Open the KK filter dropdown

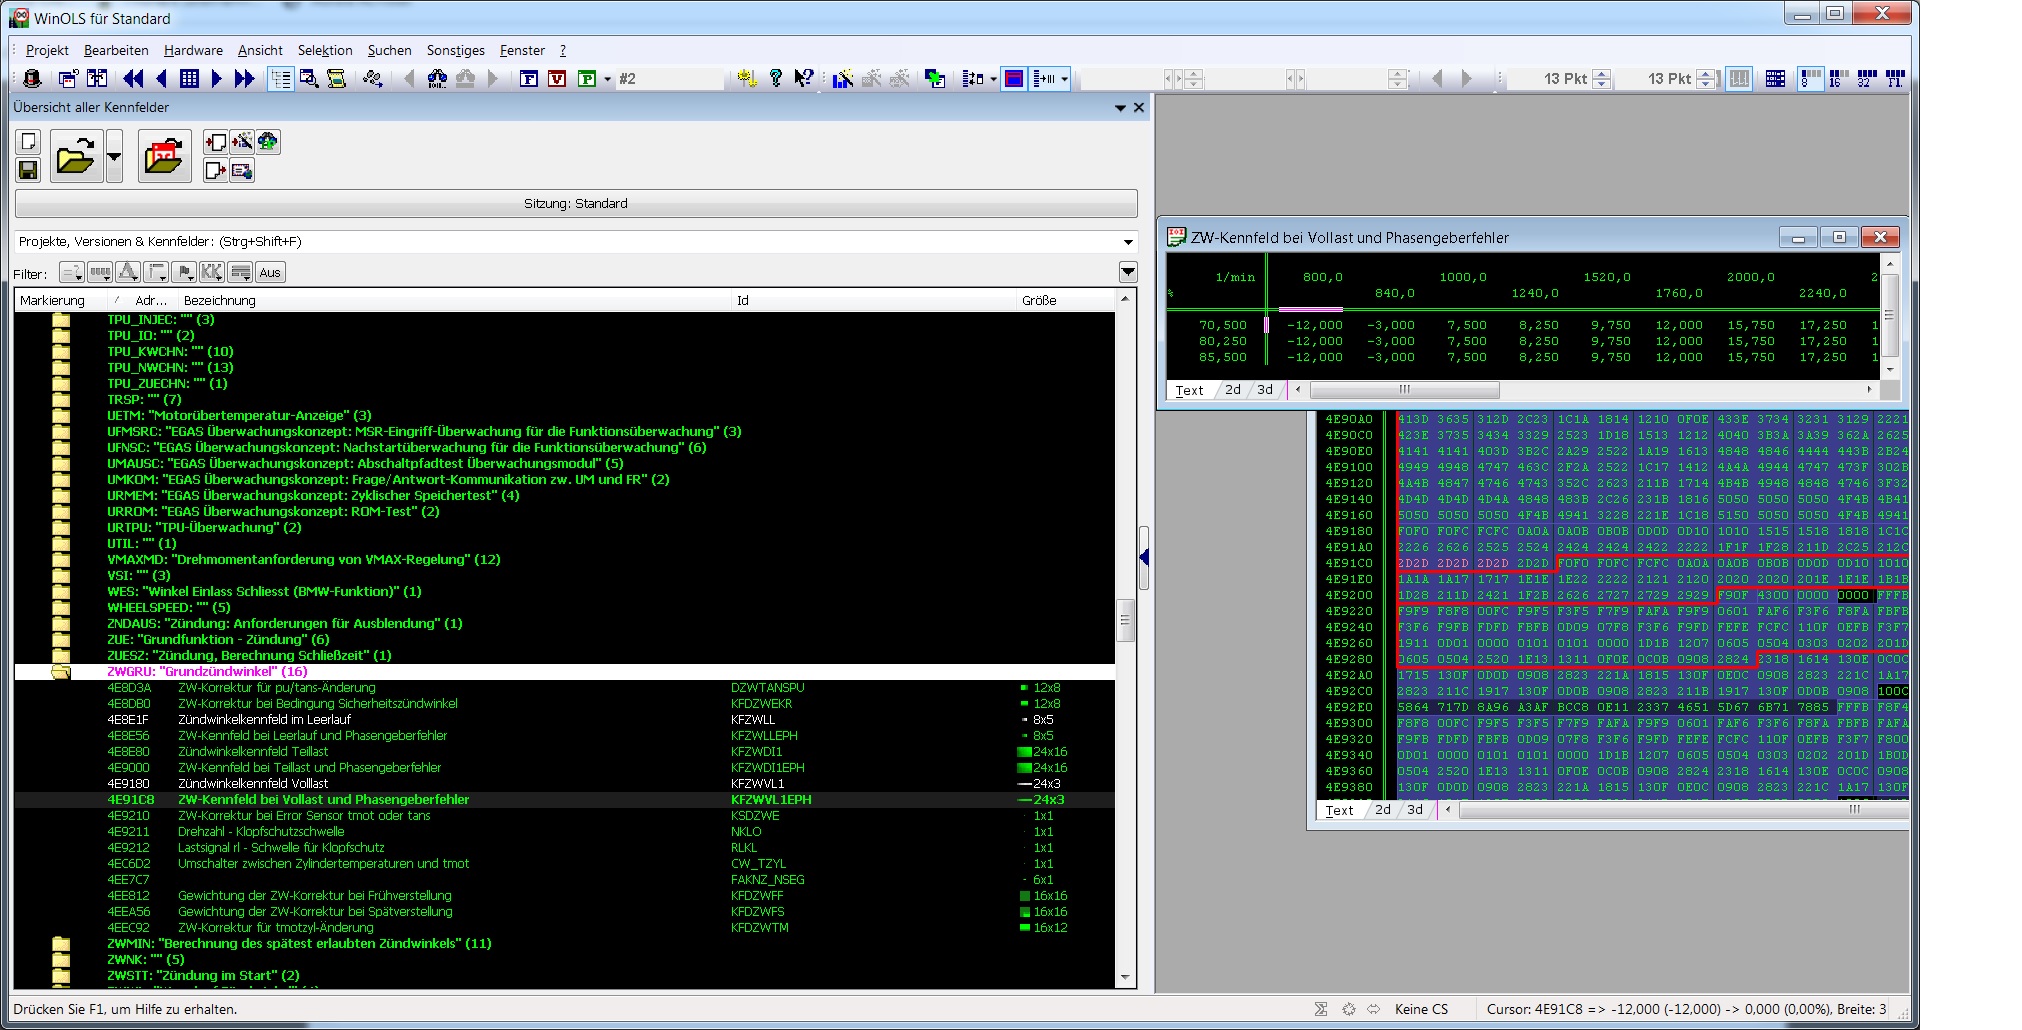[212, 272]
